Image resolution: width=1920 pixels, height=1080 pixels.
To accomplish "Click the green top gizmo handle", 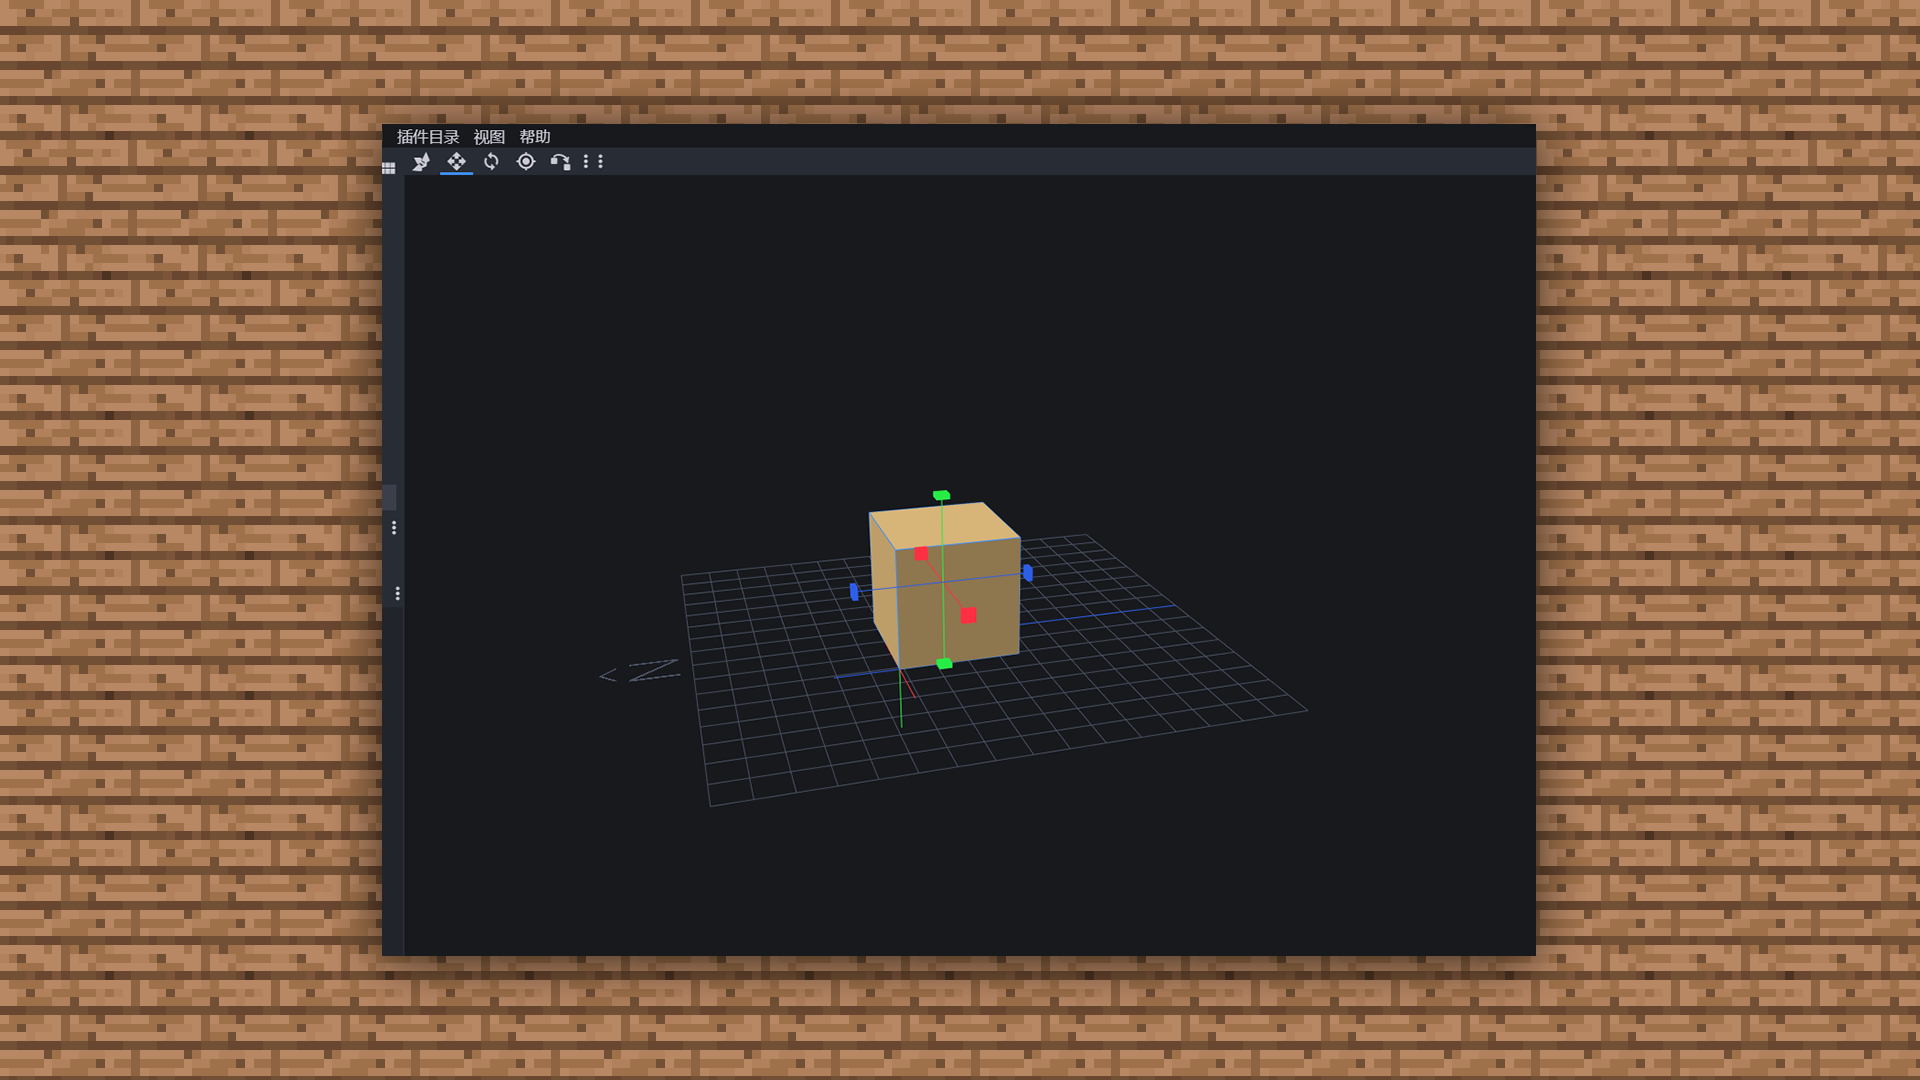I will point(941,495).
